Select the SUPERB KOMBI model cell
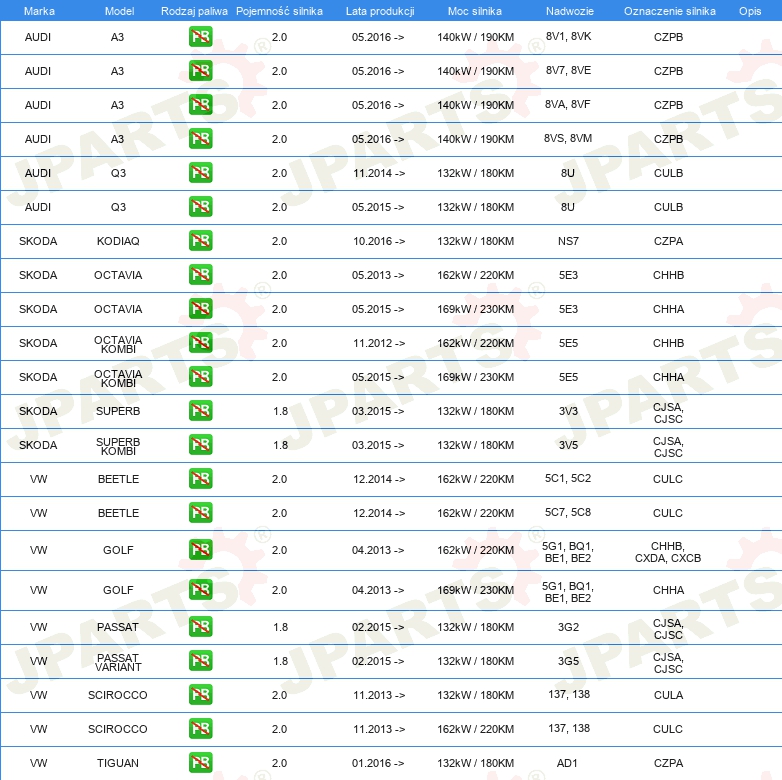 click(x=118, y=446)
